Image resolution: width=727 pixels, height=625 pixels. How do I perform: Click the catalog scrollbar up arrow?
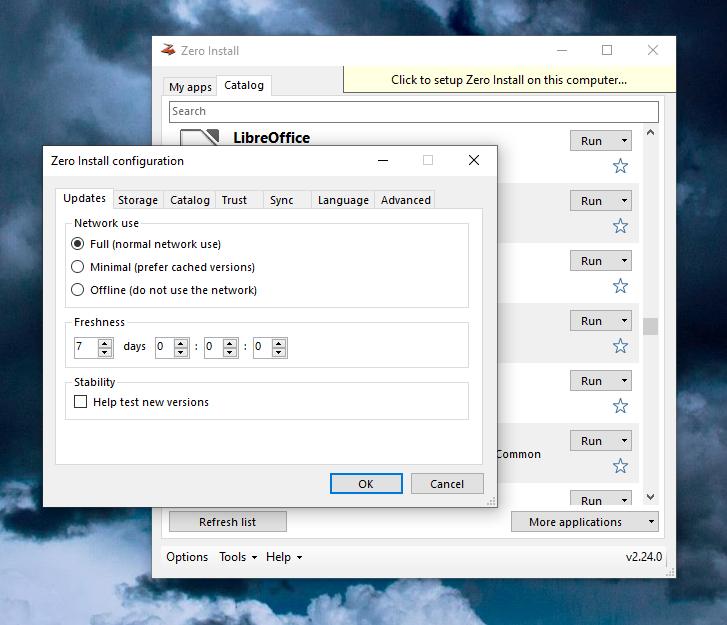point(650,133)
